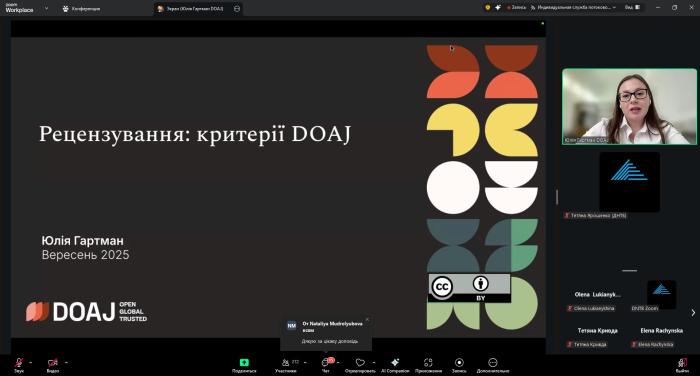Image resolution: width=700 pixels, height=376 pixels.
Task: Click the date text Вересень 2025
Action: tap(85, 255)
